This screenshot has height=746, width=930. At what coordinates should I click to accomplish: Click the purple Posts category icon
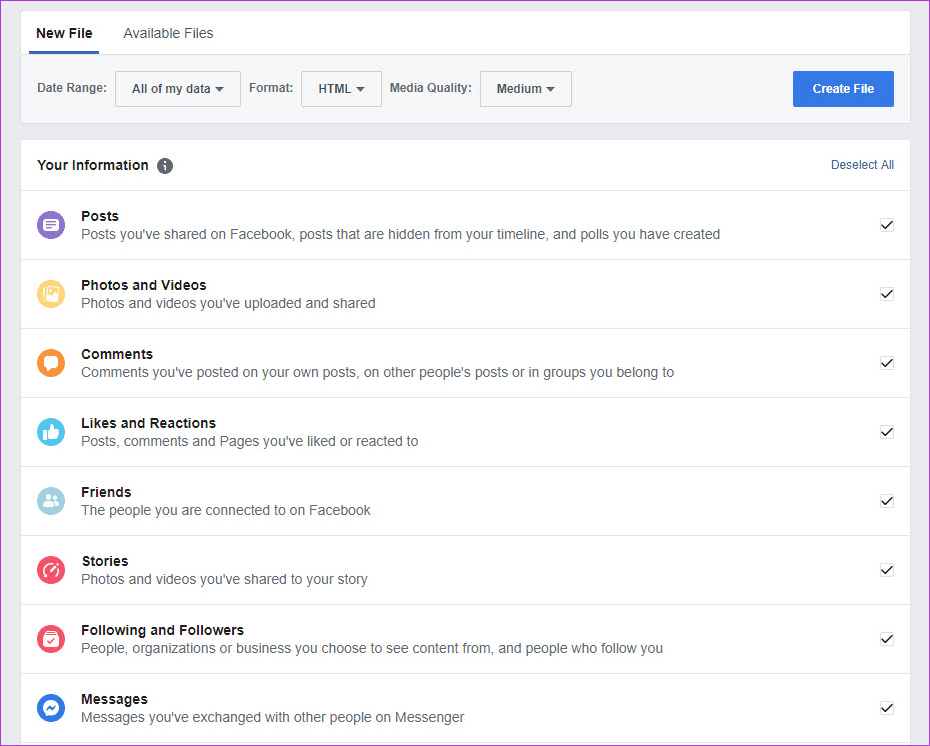pyautogui.click(x=51, y=225)
